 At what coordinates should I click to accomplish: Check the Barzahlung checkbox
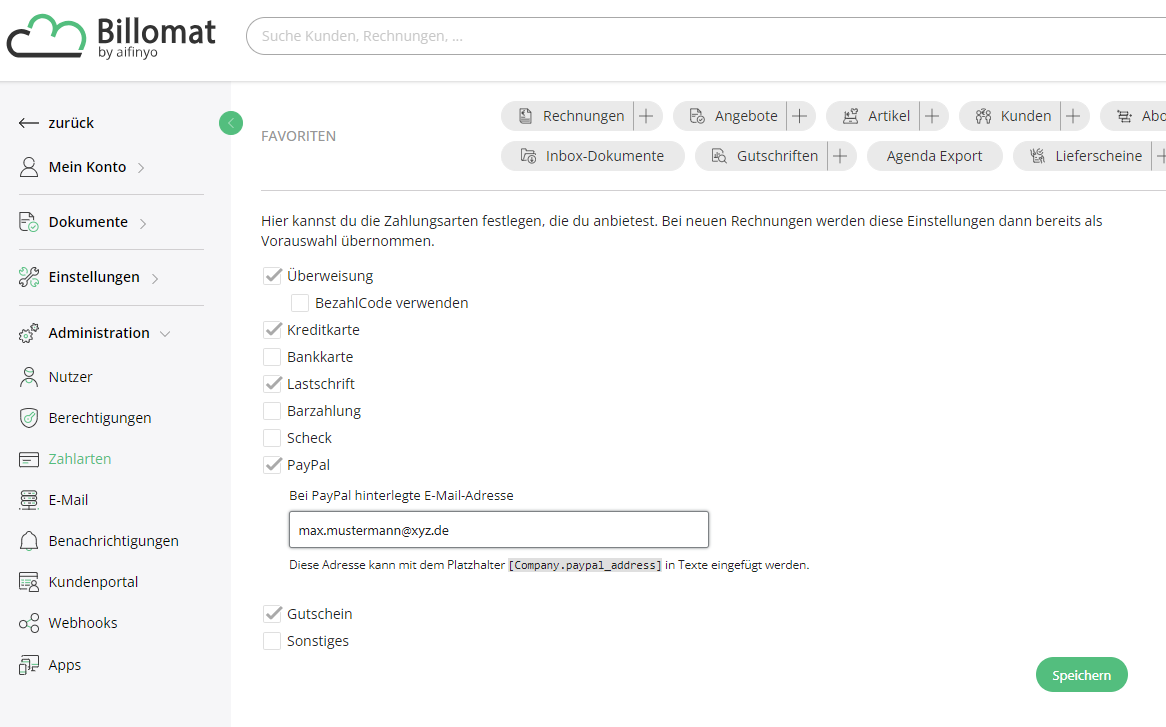pos(272,411)
